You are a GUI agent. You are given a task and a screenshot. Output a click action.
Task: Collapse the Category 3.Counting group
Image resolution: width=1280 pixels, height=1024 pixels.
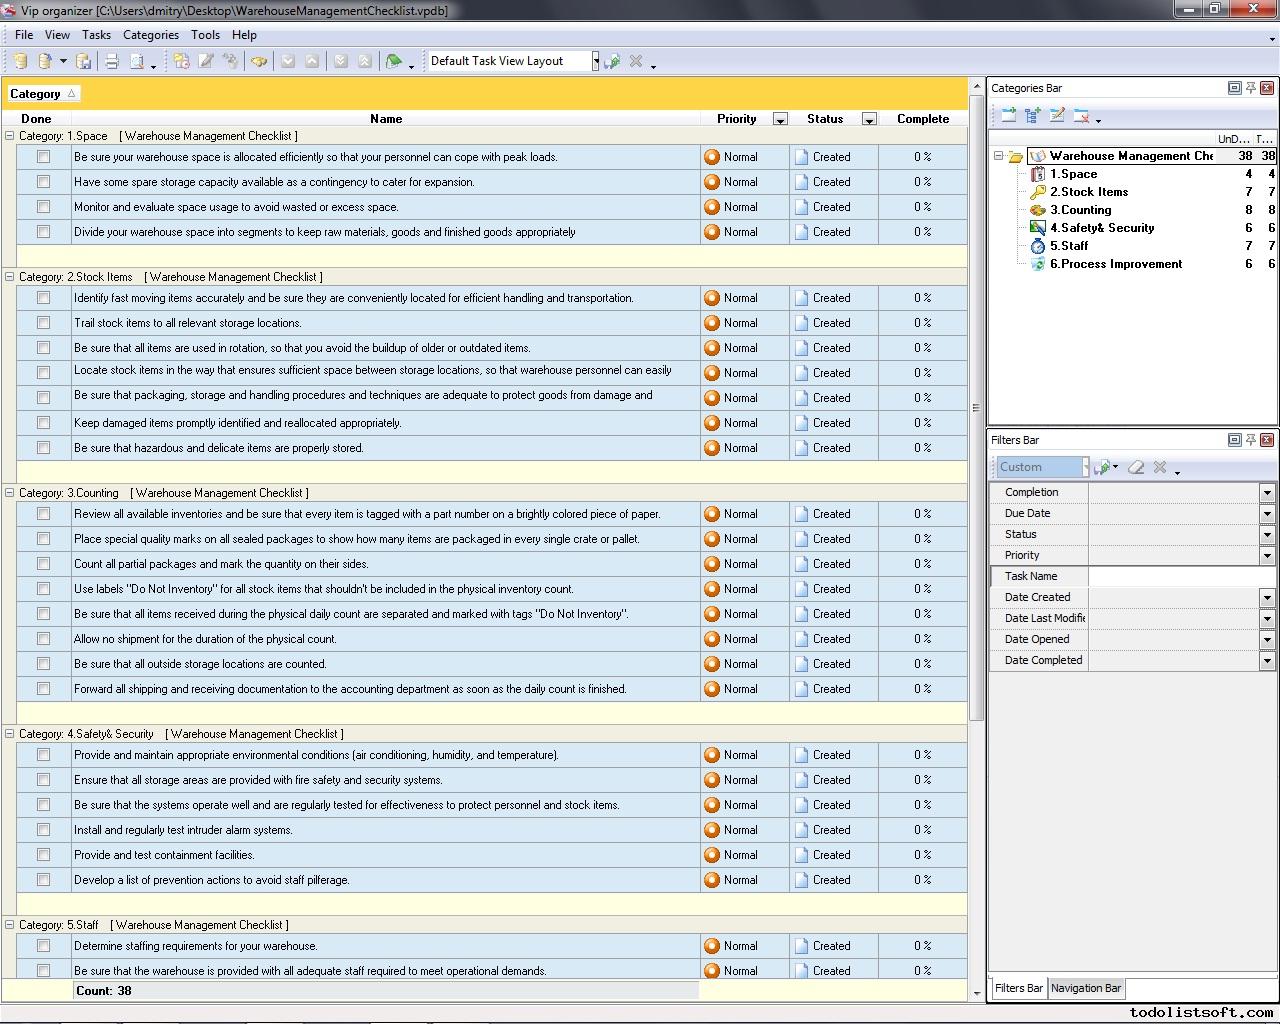click(10, 493)
